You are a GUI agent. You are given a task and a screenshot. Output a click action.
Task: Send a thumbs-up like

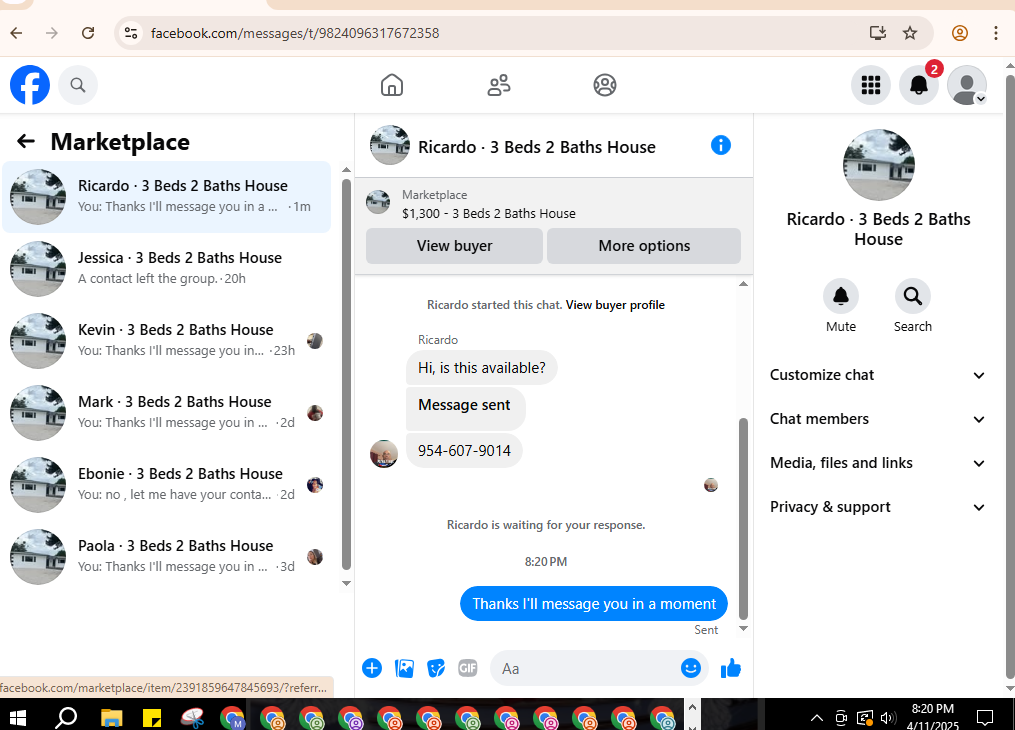pyautogui.click(x=731, y=668)
